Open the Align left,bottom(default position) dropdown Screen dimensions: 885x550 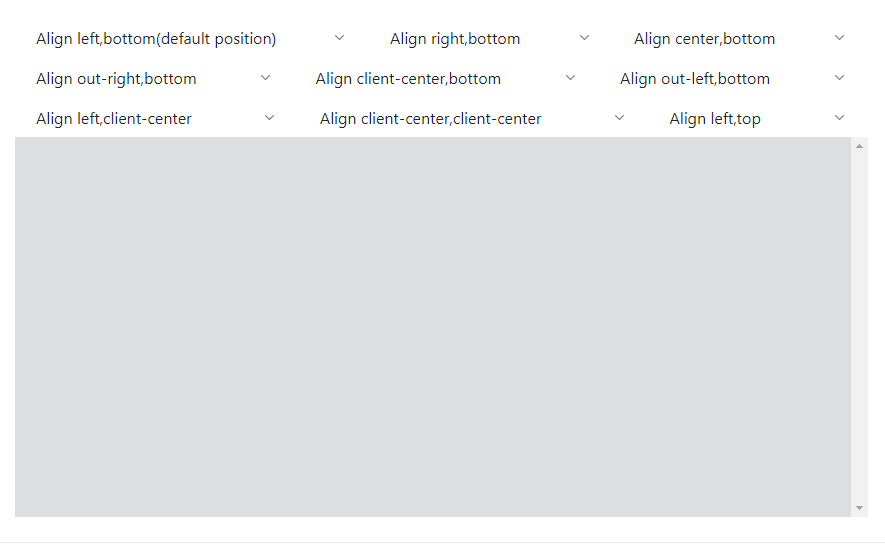pyautogui.click(x=156, y=39)
